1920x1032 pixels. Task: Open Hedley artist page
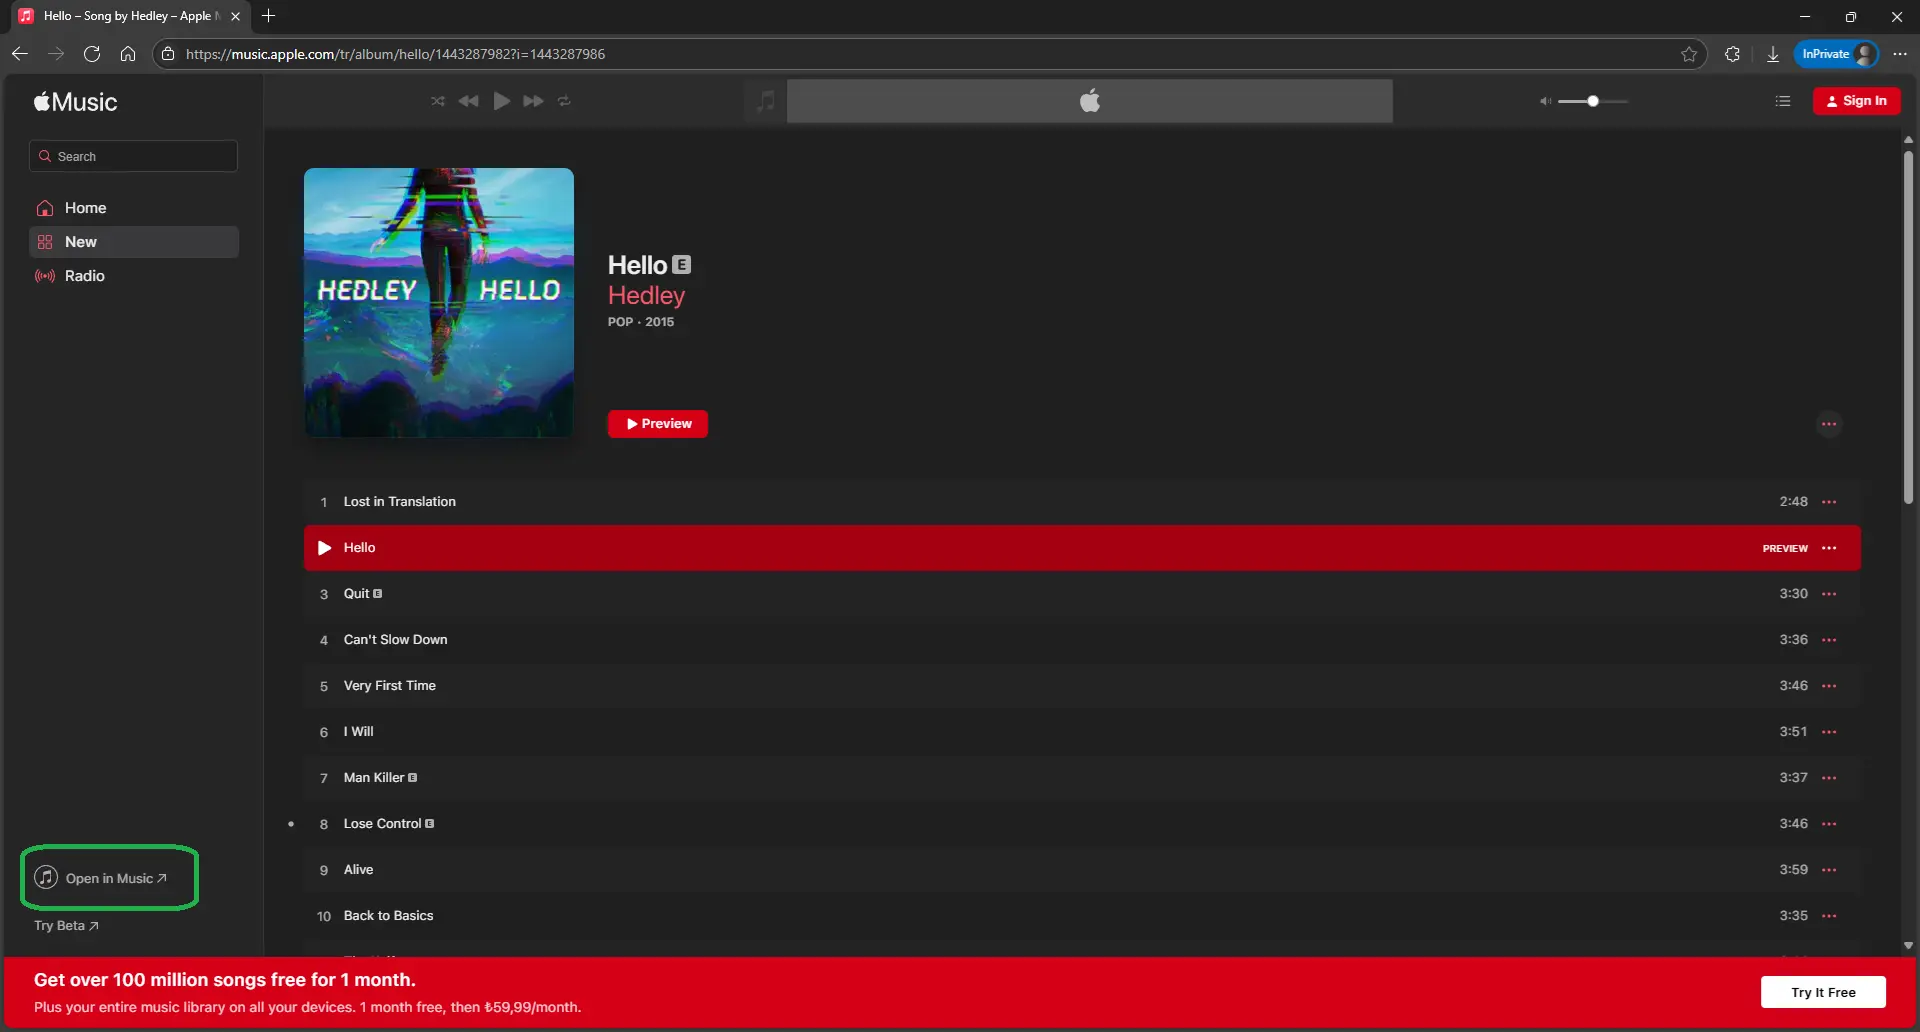[646, 295]
